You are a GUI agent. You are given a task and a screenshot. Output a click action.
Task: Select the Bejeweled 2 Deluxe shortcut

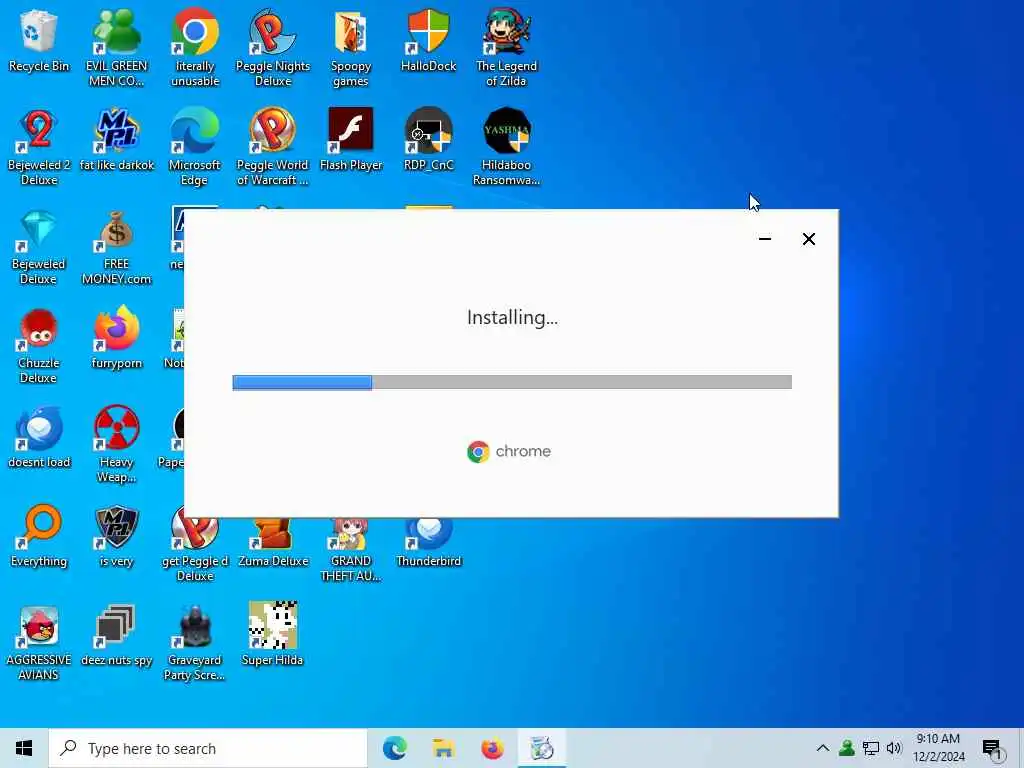coord(39,147)
